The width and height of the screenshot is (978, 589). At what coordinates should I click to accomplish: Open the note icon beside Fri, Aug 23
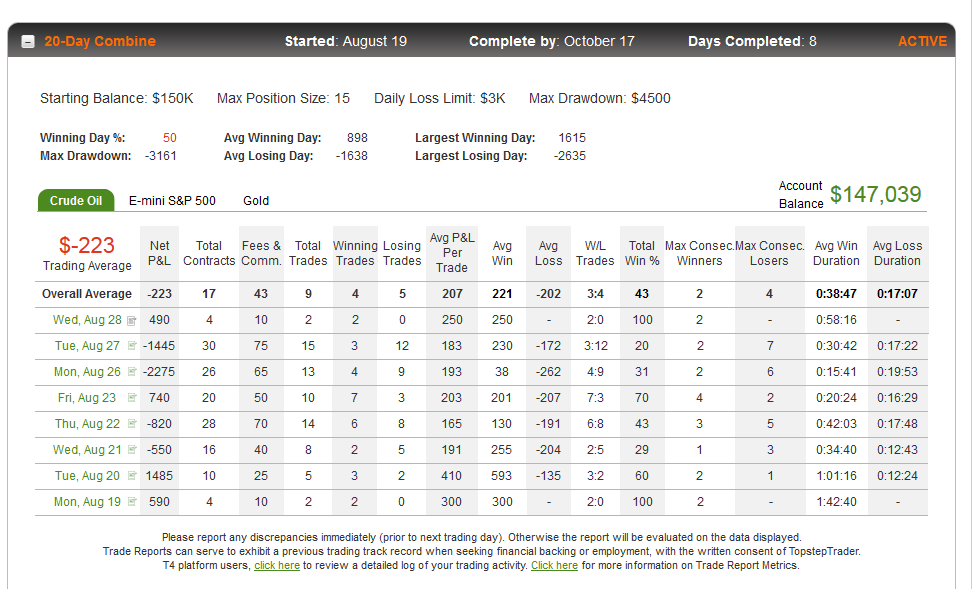point(132,397)
